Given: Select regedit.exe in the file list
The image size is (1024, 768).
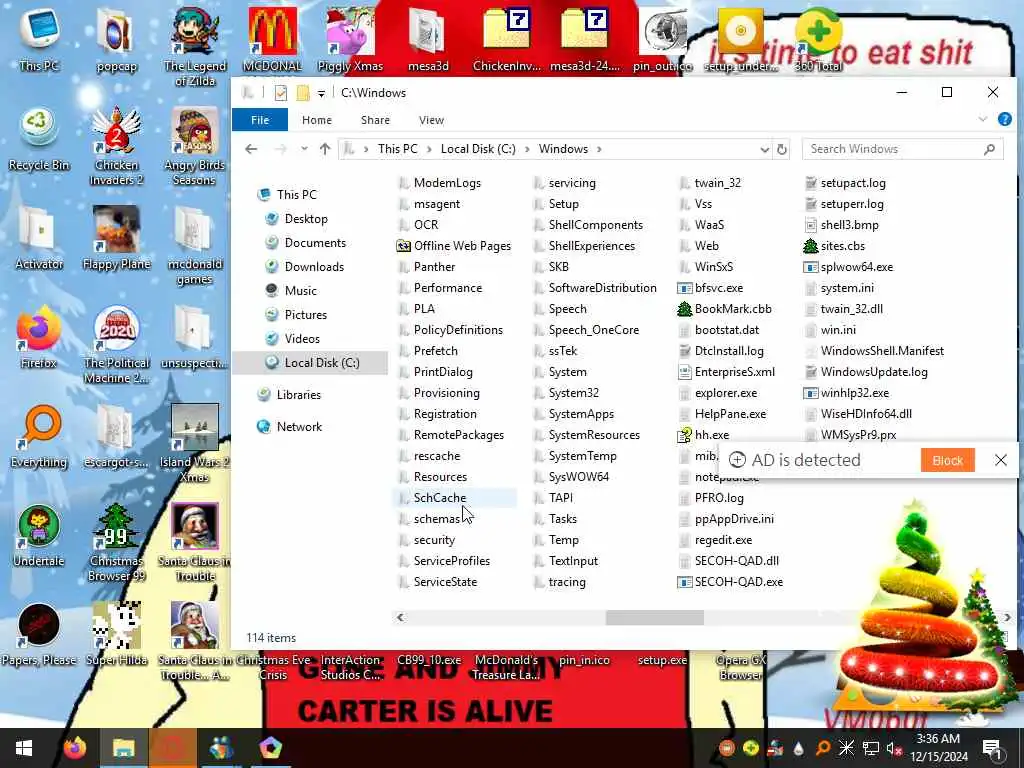Looking at the screenshot, I should [723, 539].
